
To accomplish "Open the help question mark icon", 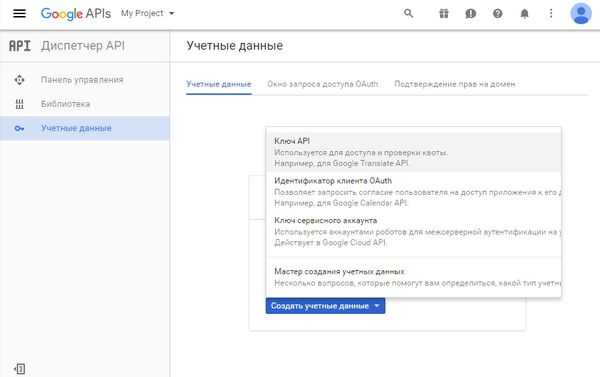I will point(497,14).
